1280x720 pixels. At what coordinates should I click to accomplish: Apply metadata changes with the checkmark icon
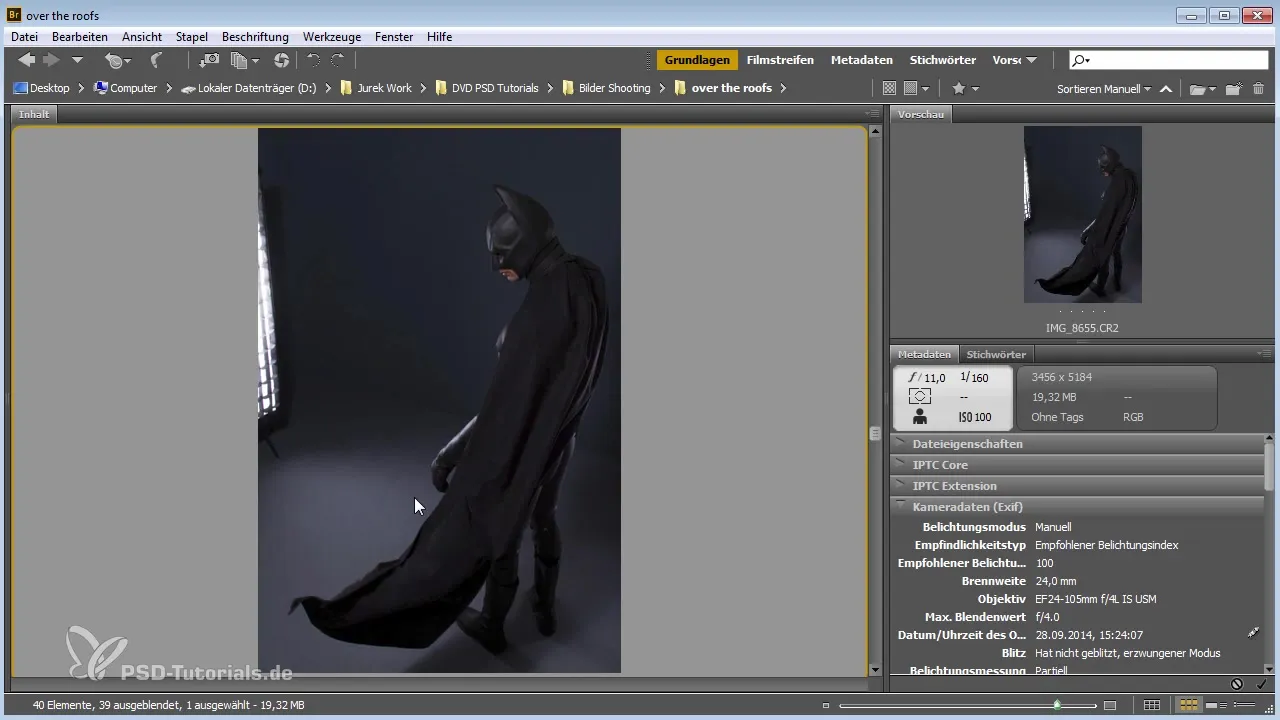(x=1261, y=684)
